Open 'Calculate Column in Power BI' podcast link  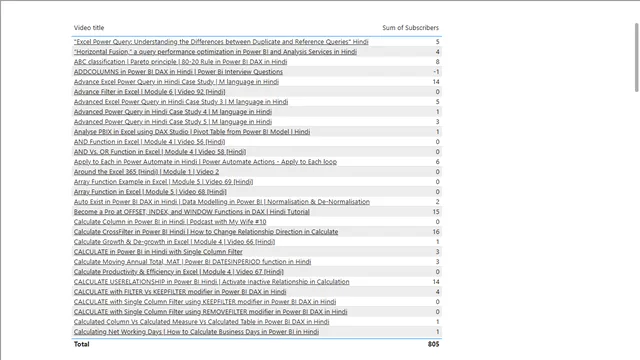170,222
